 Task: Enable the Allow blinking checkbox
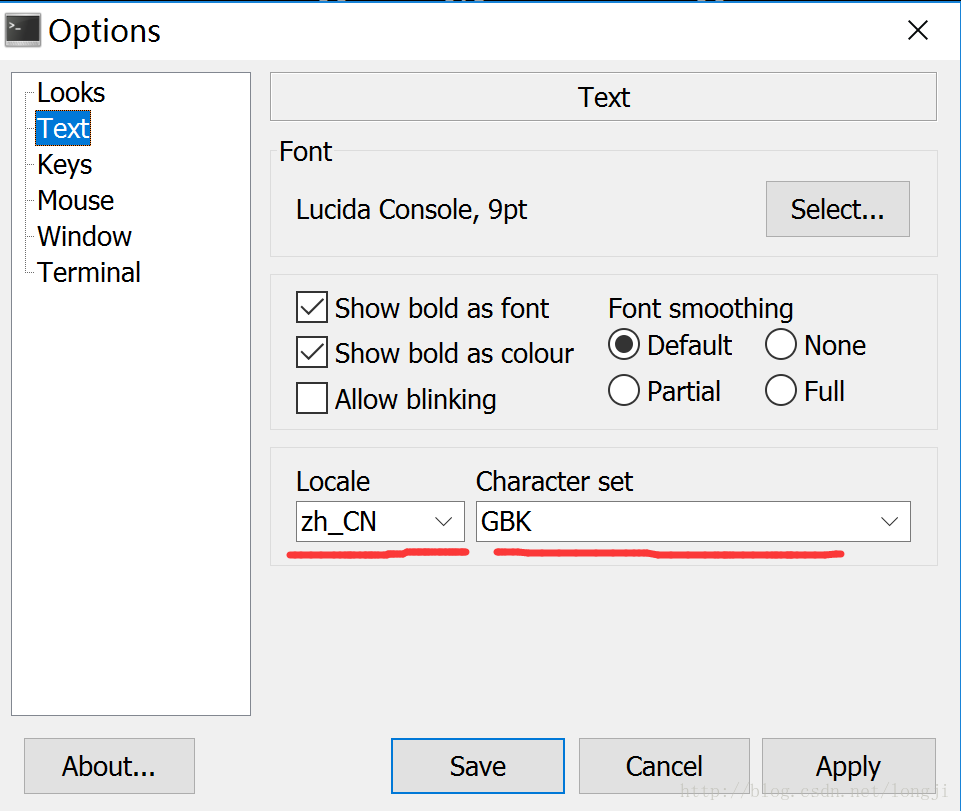click(311, 398)
